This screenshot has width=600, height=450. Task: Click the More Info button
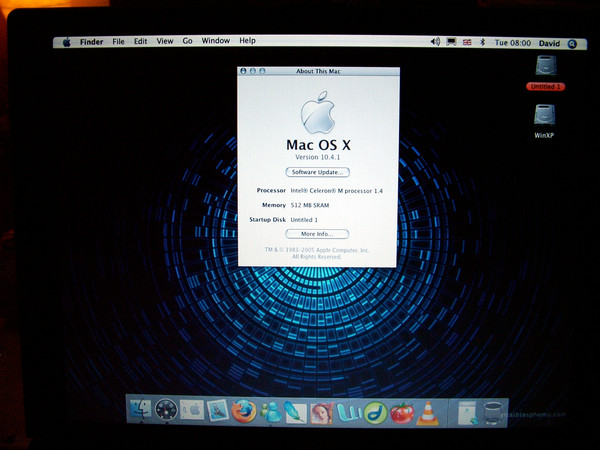tap(317, 234)
